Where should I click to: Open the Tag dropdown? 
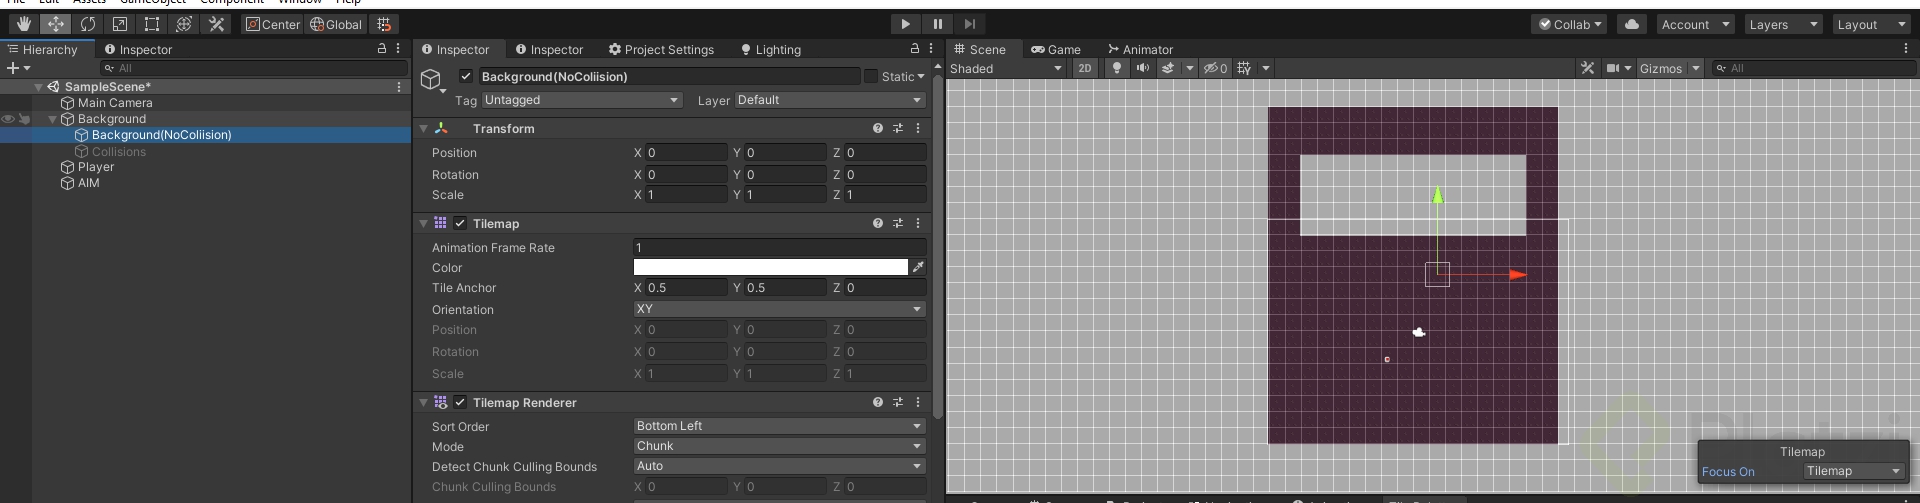pyautogui.click(x=582, y=100)
